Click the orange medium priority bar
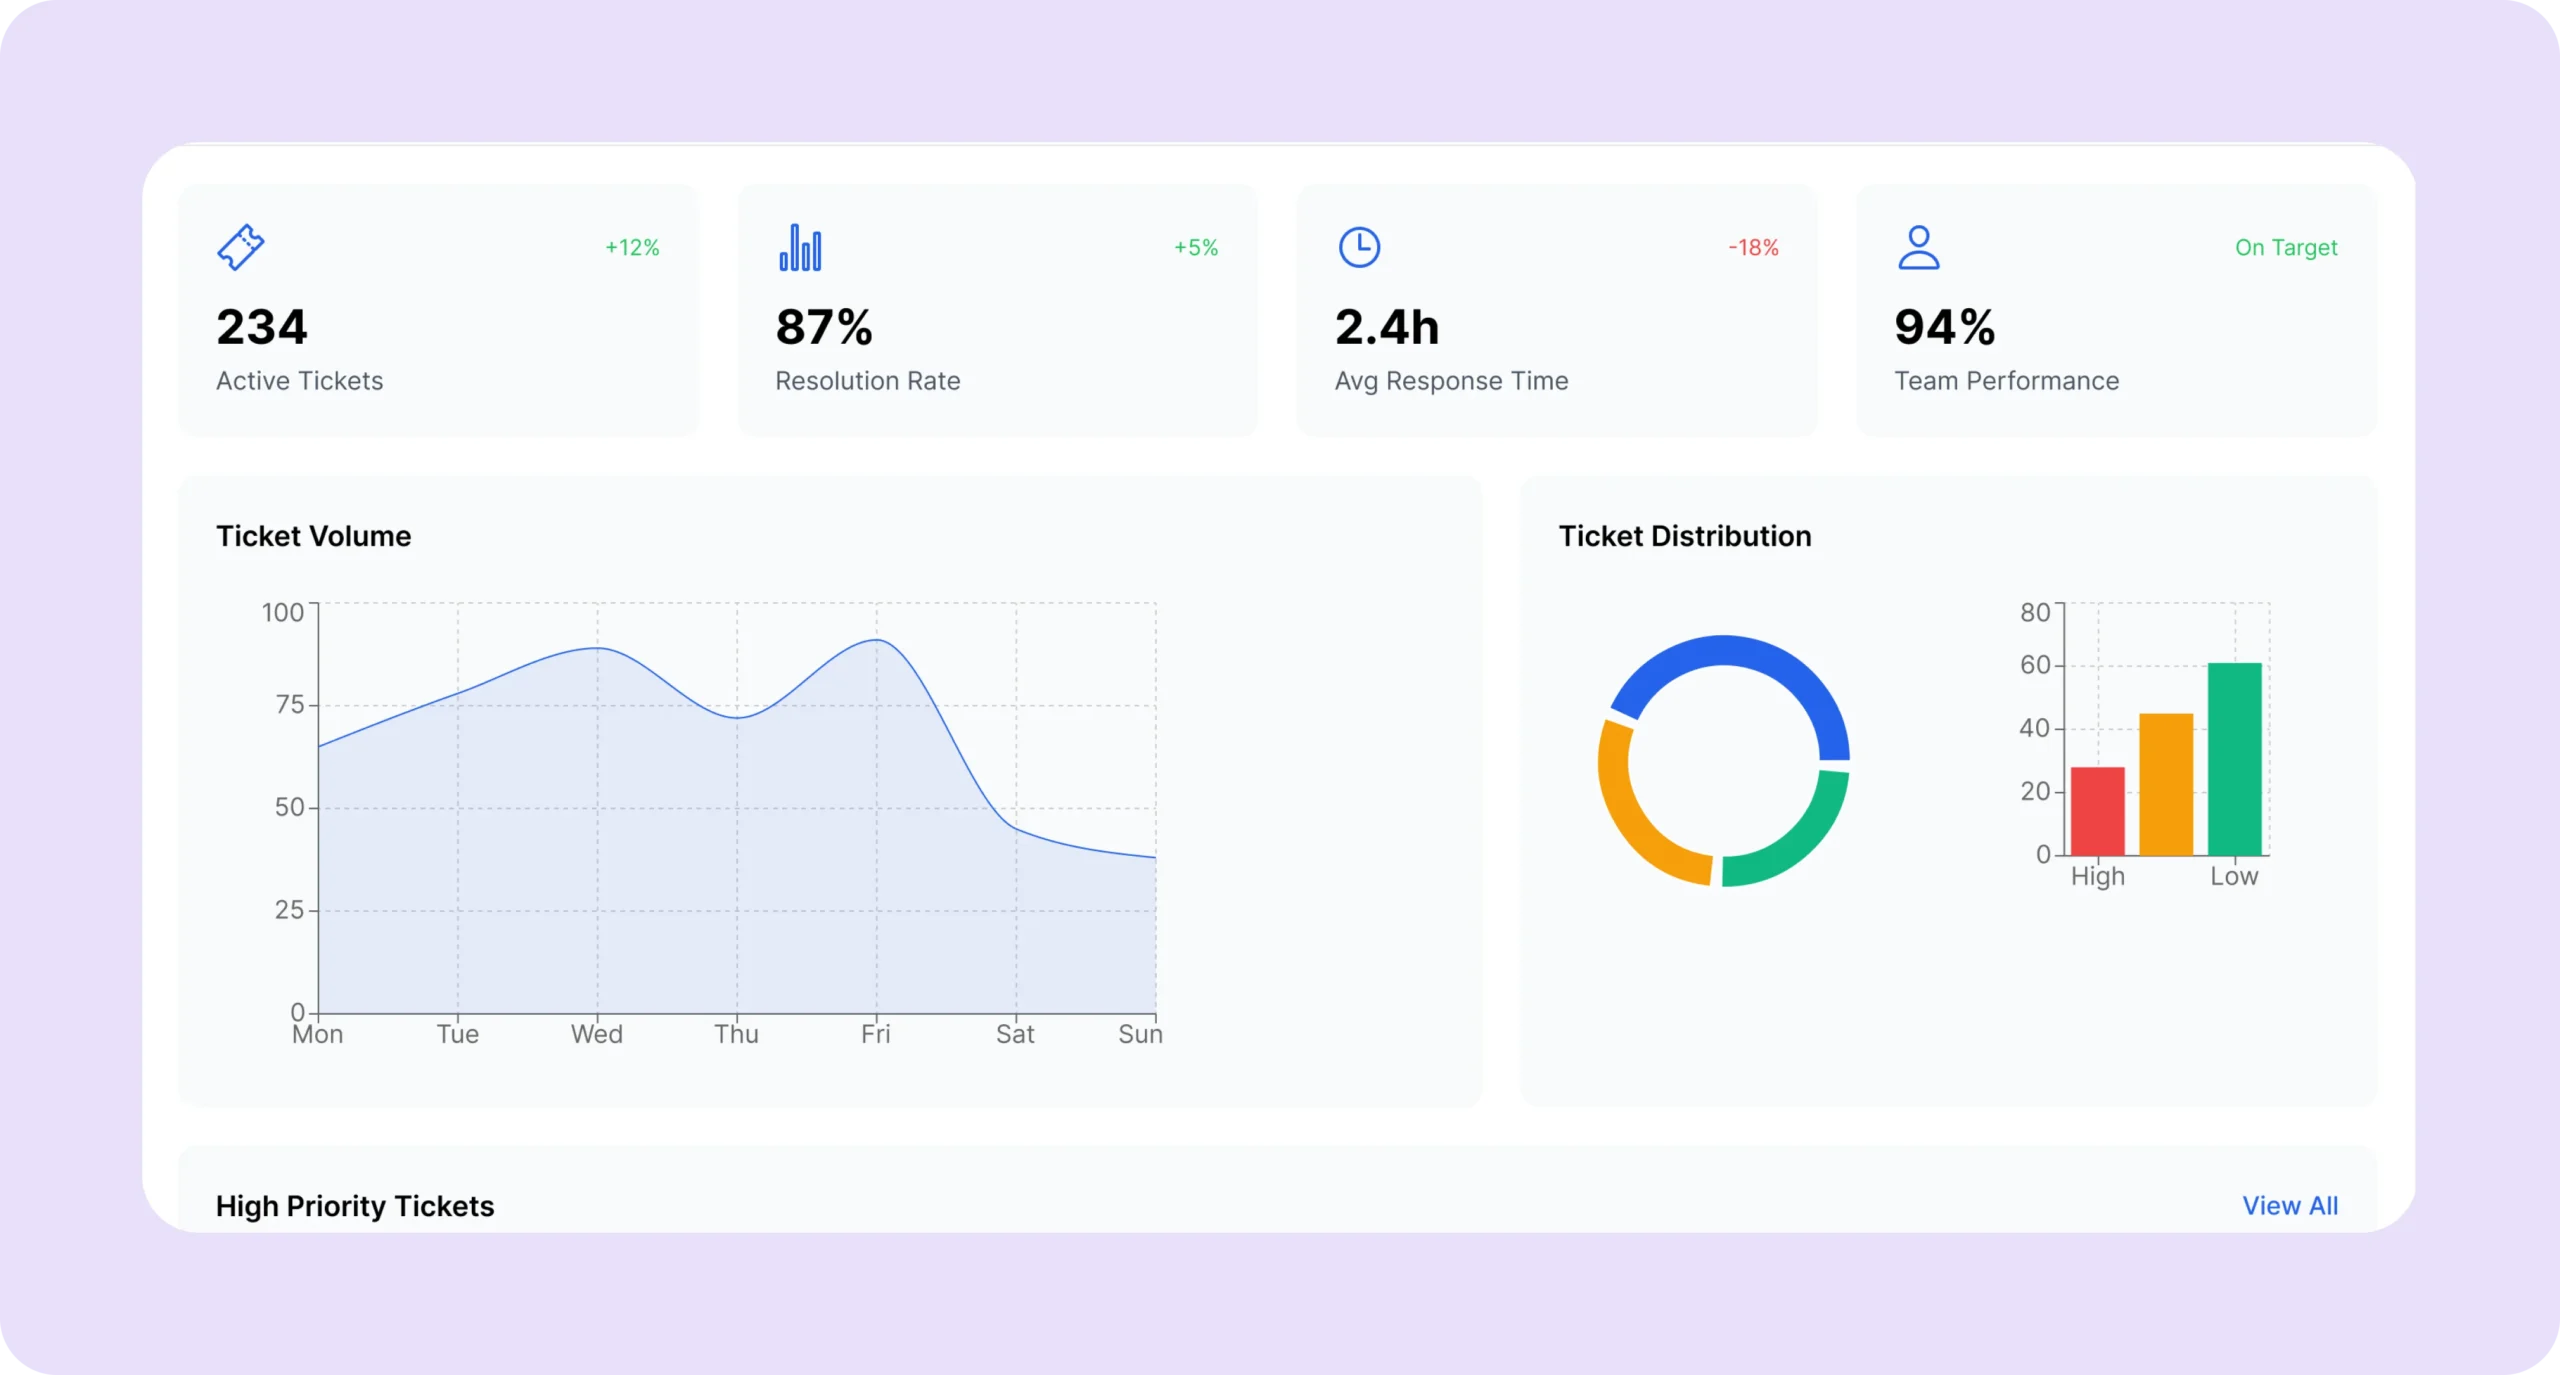 coord(2165,784)
